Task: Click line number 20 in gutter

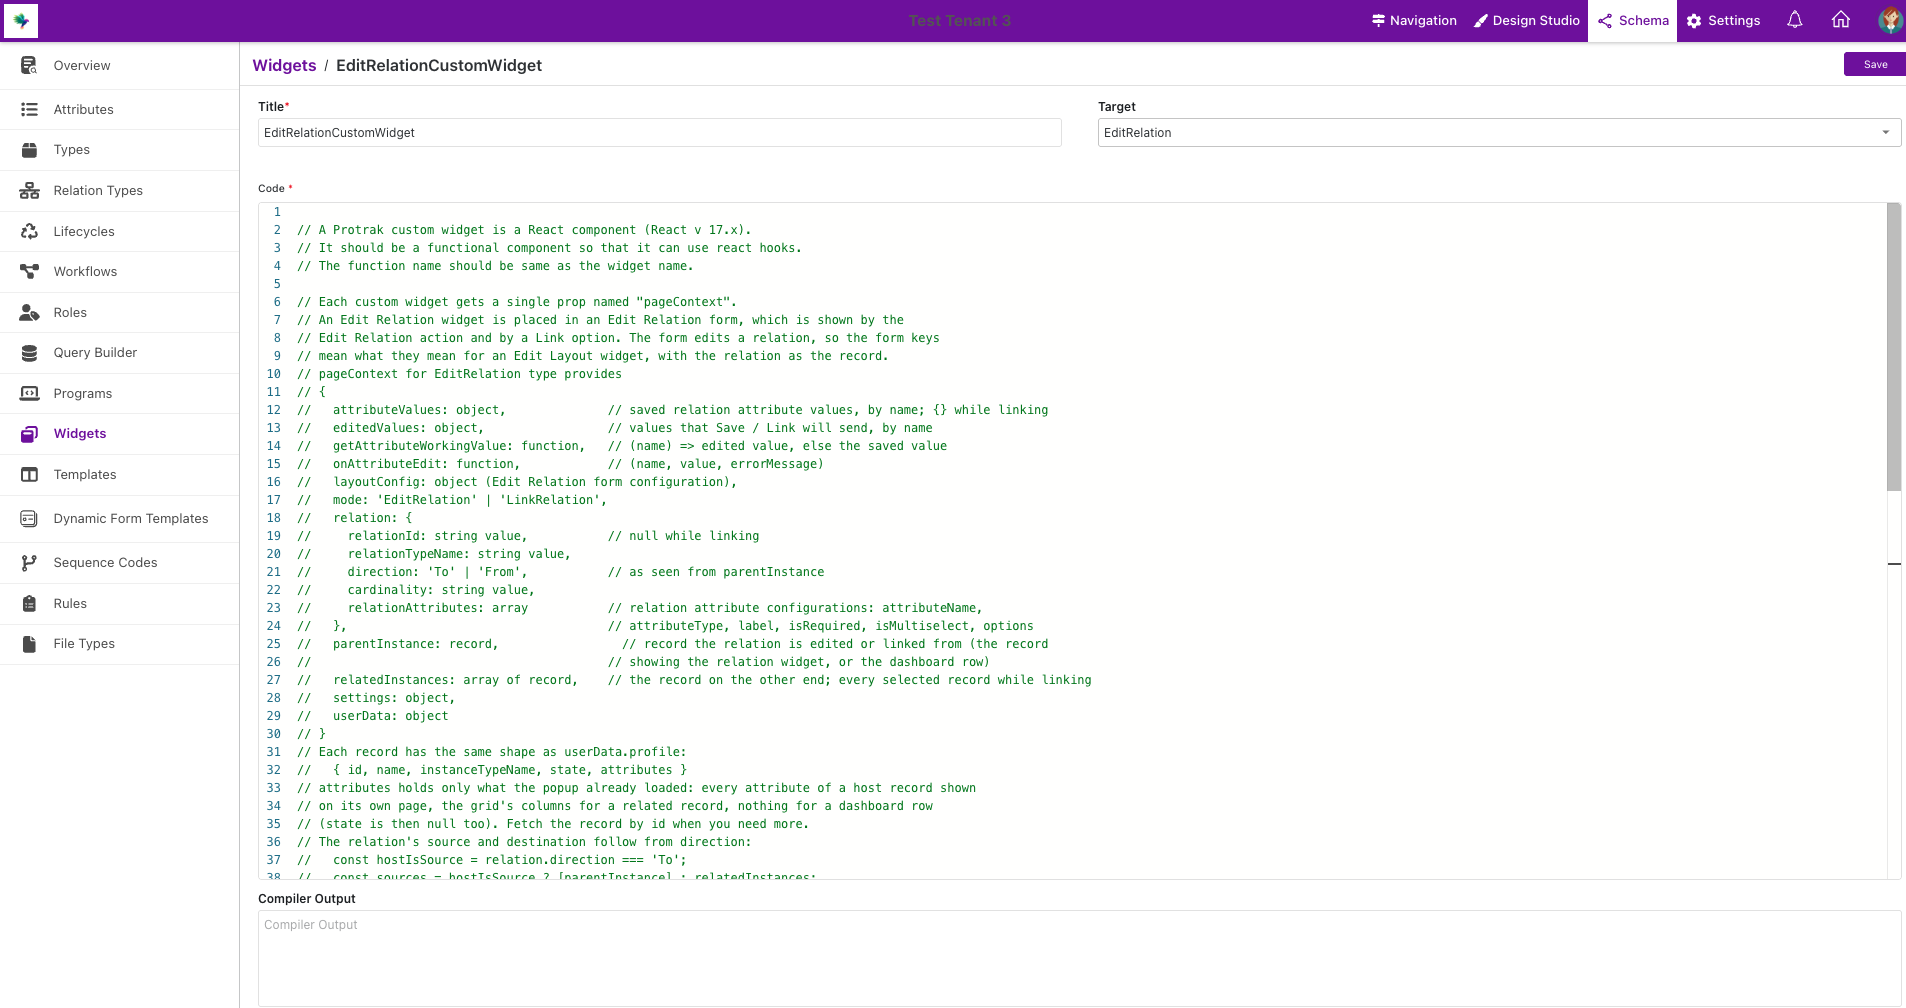Action: click(274, 554)
